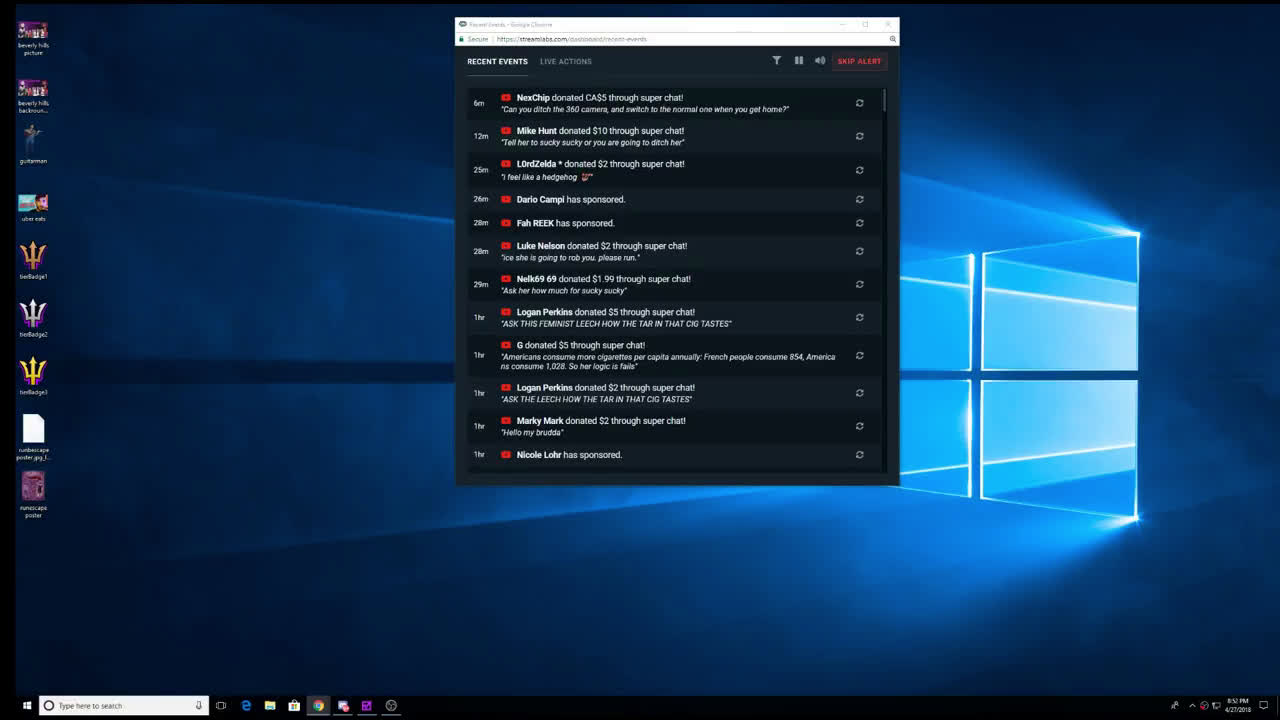Viewport: 1280px width, 720px height.
Task: Open File Explorer from taskbar
Action: pyautogui.click(x=270, y=706)
